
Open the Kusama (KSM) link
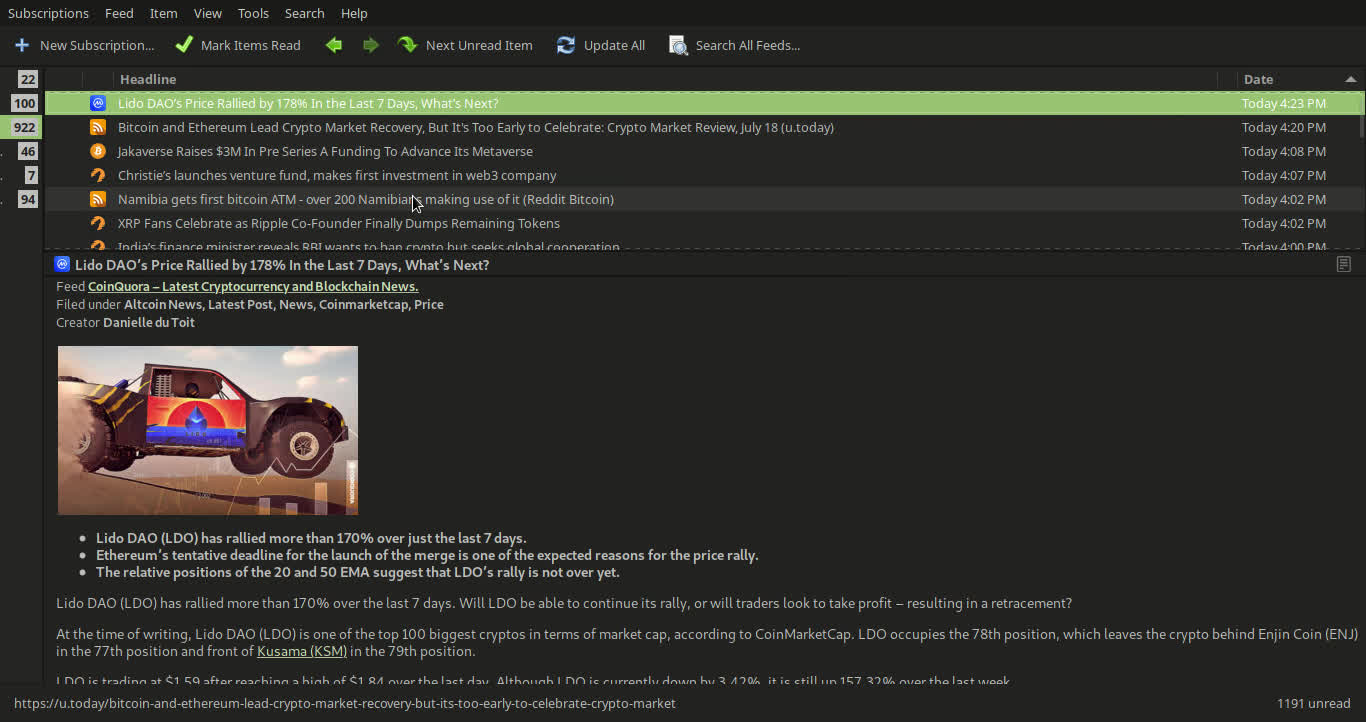click(302, 651)
